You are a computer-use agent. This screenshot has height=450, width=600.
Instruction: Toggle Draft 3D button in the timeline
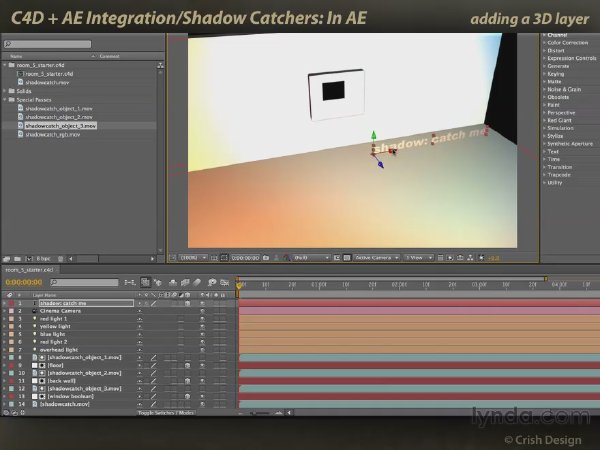tap(158, 283)
